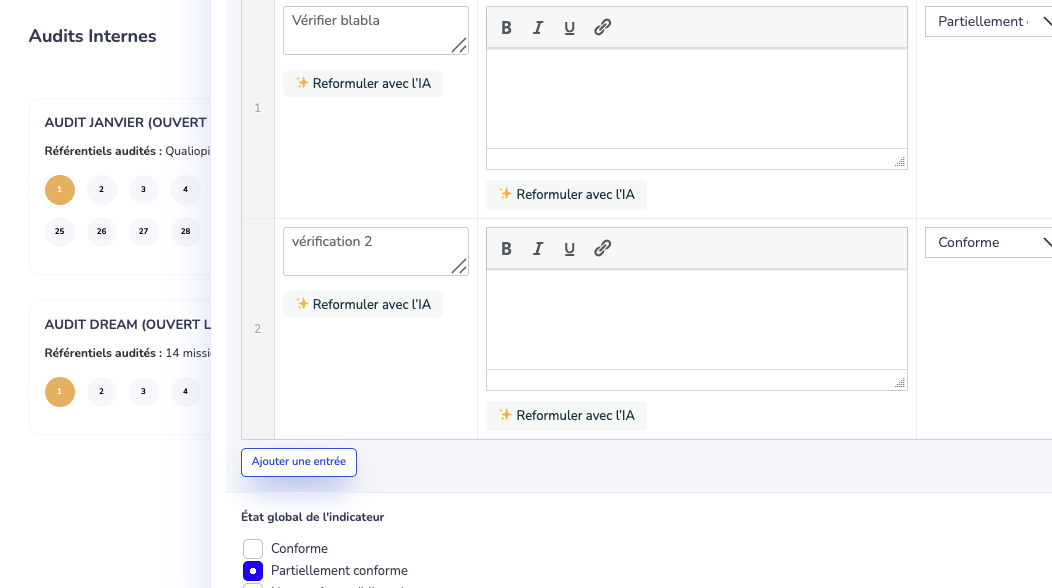Click the Vérifier blabla text field
Viewport: 1052px width, 588px height.
(375, 30)
